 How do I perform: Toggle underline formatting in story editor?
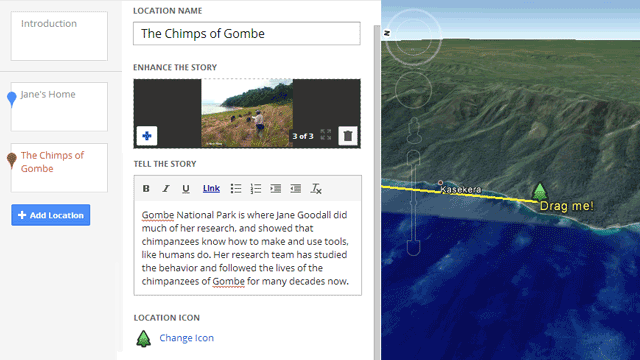(186, 189)
